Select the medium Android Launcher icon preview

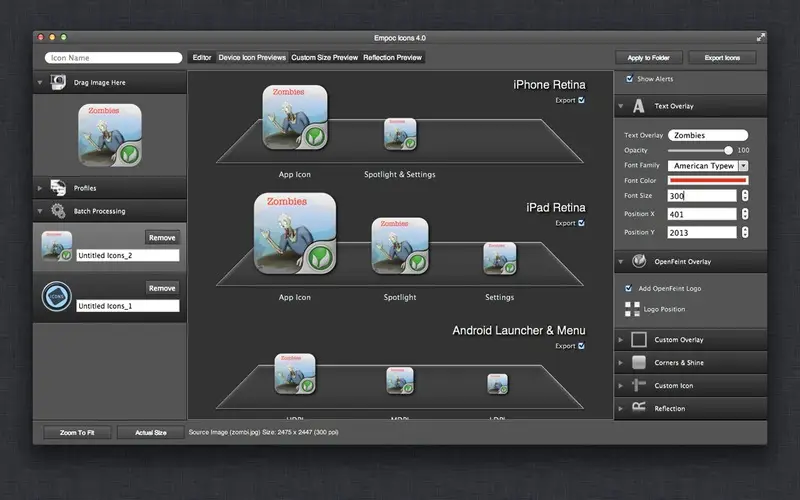pyautogui.click(x=400, y=381)
